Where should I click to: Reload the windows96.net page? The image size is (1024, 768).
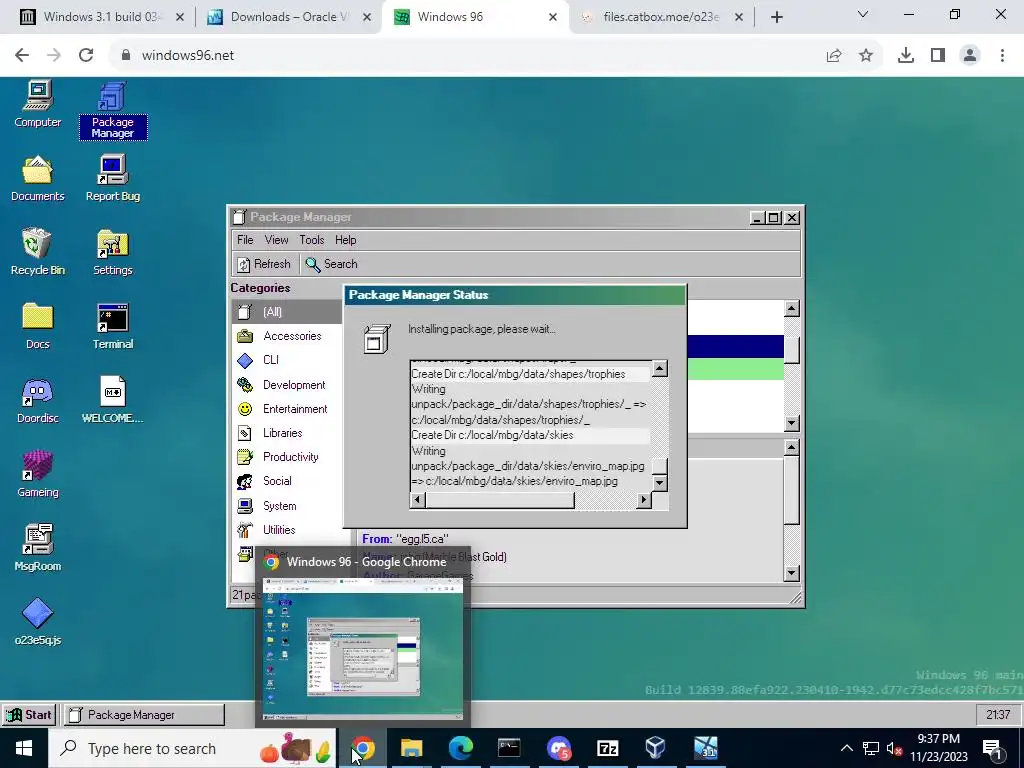86,56
